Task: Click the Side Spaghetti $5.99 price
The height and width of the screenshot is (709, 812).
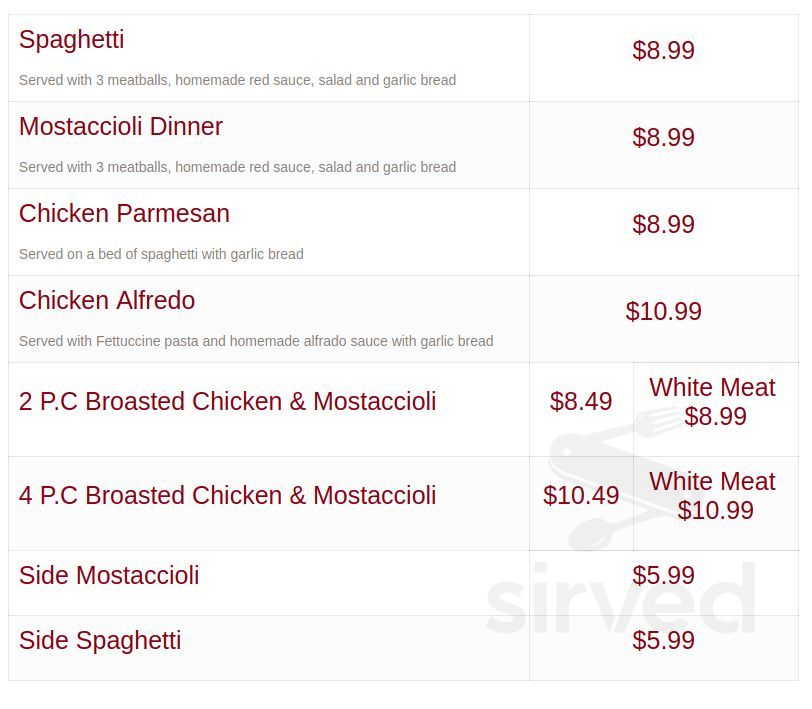Action: [663, 641]
